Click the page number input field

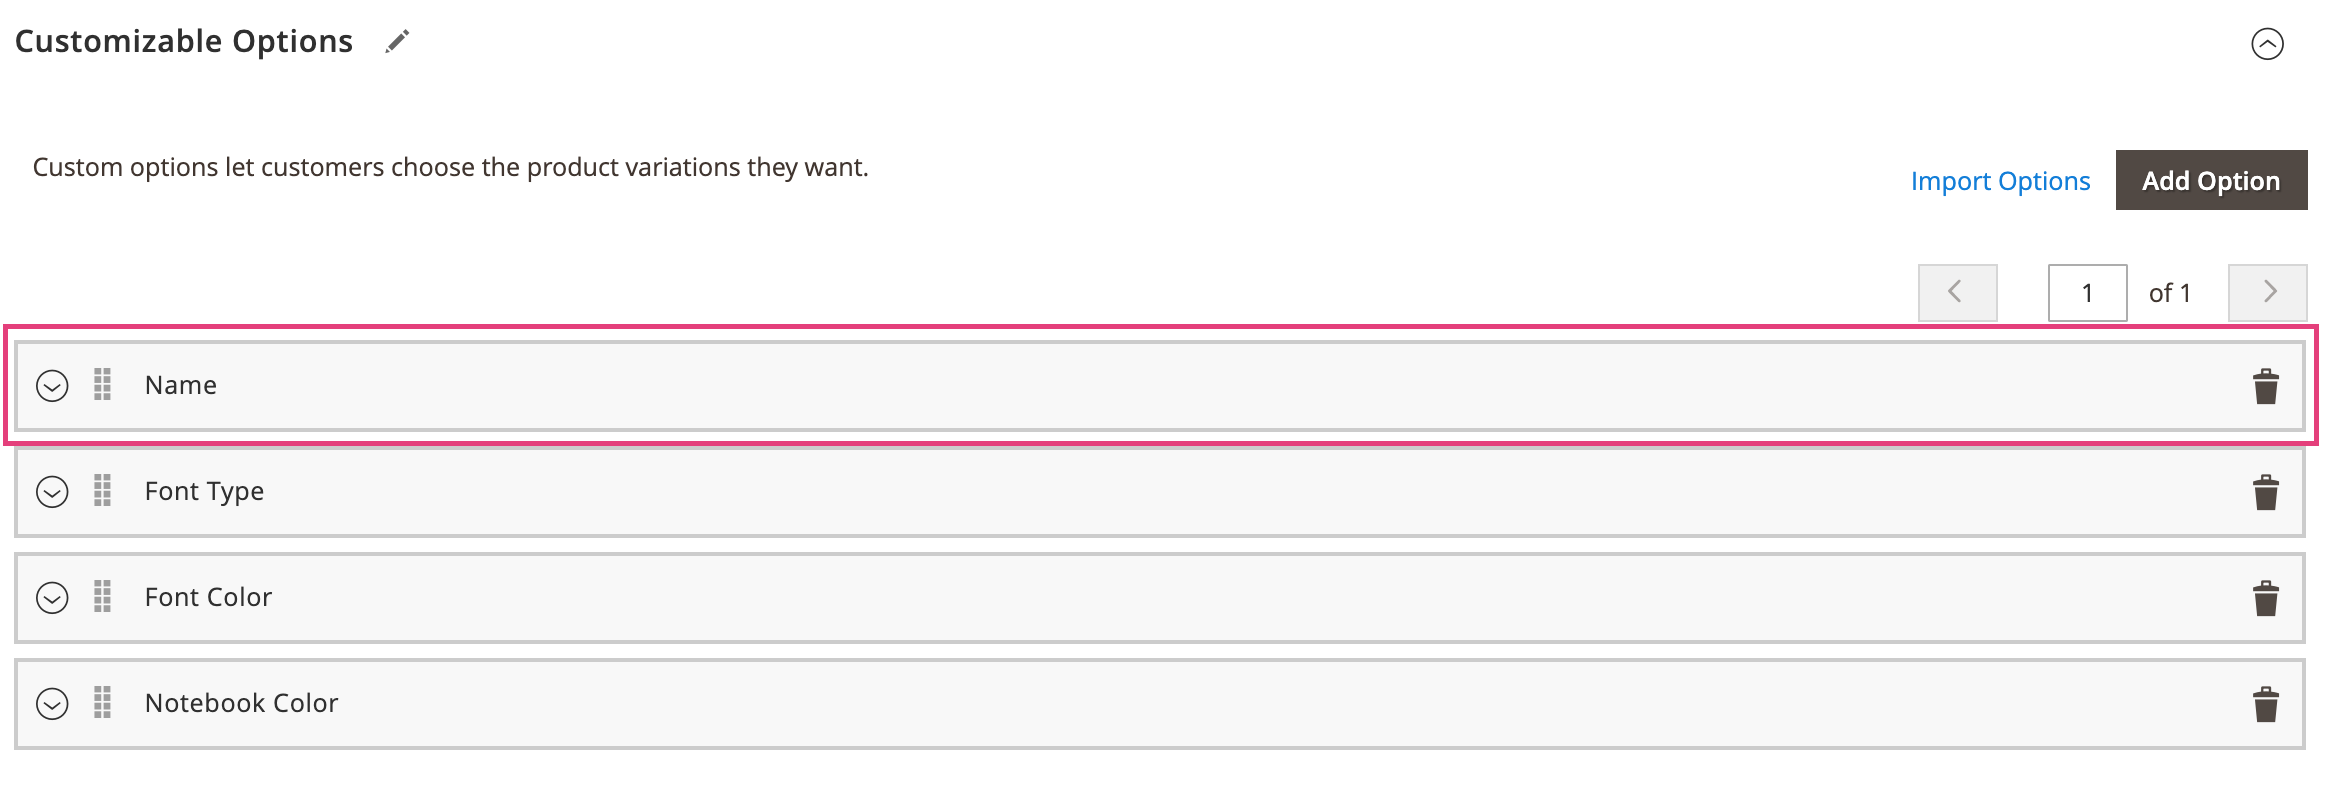(x=2087, y=293)
